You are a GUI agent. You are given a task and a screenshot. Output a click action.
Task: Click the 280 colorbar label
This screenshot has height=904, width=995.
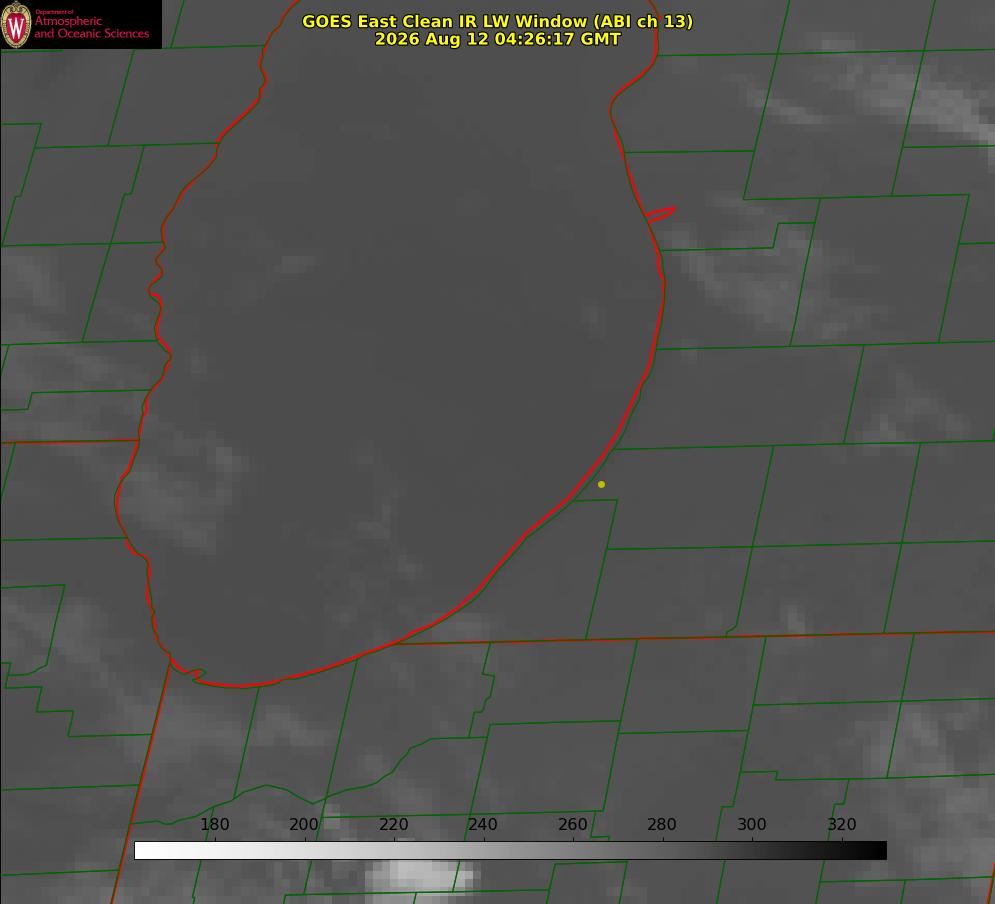662,824
